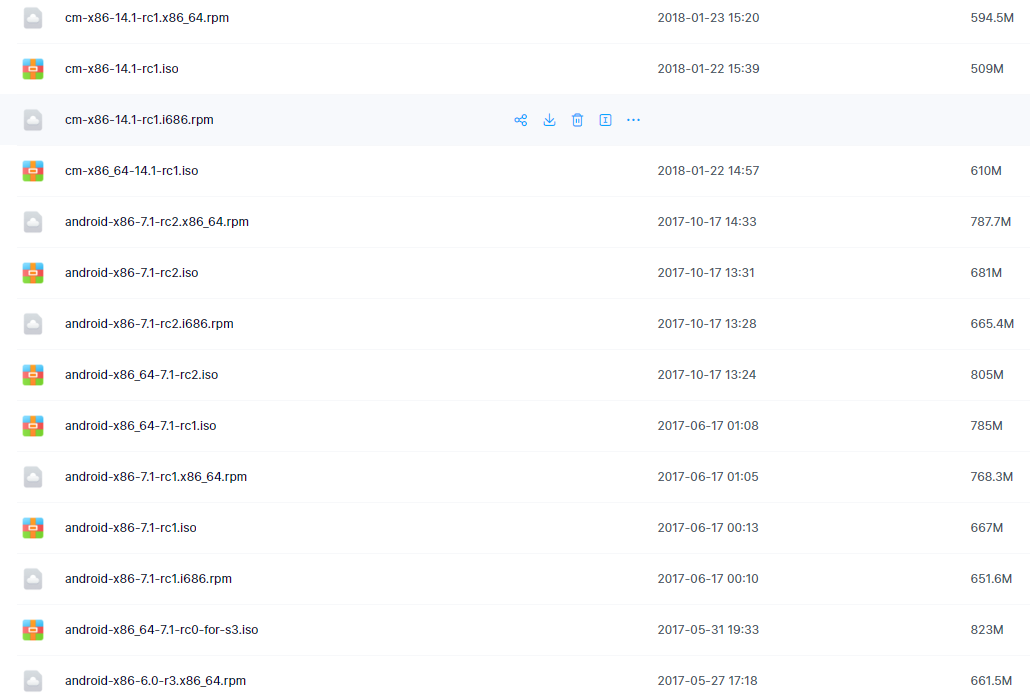
Task: Rename cm-x86-14.1-rc1.i686.rpm using rename icon
Action: tap(605, 120)
